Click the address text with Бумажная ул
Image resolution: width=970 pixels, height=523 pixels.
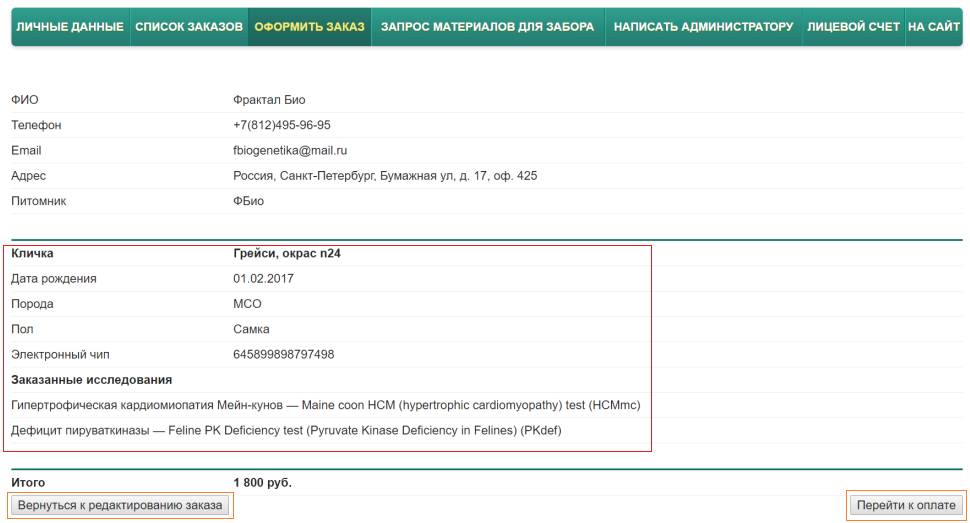(385, 176)
